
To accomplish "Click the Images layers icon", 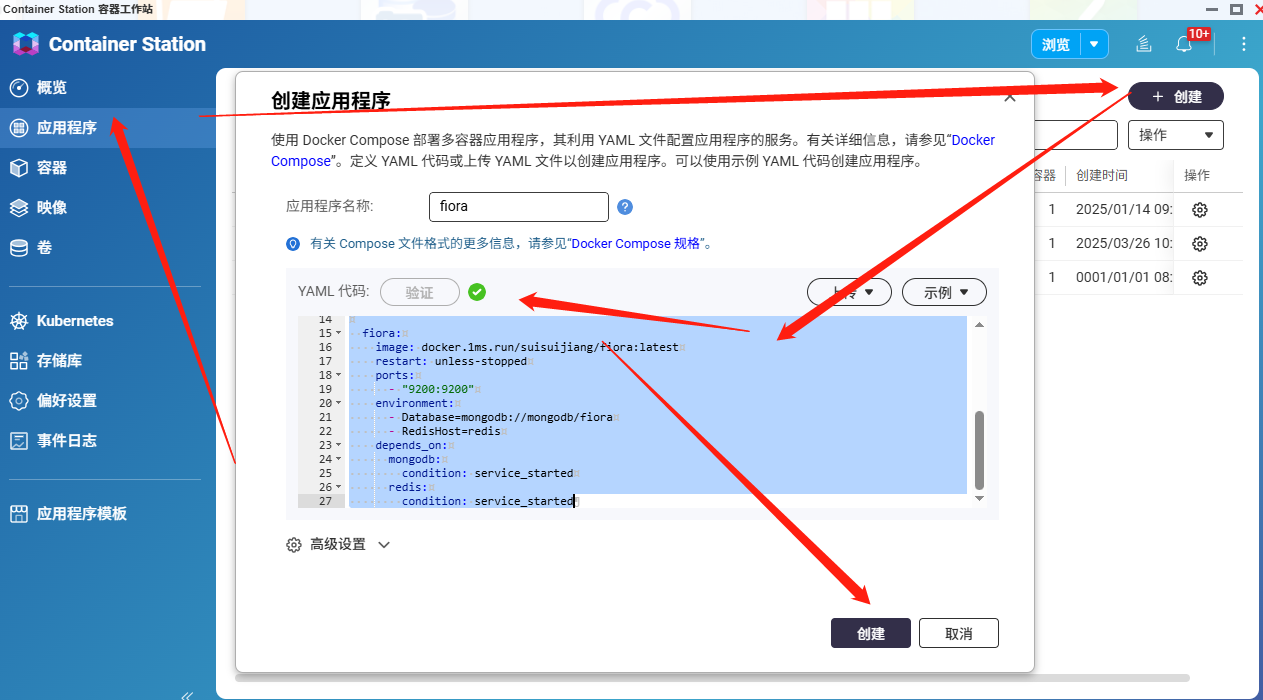I will pyautogui.click(x=19, y=208).
